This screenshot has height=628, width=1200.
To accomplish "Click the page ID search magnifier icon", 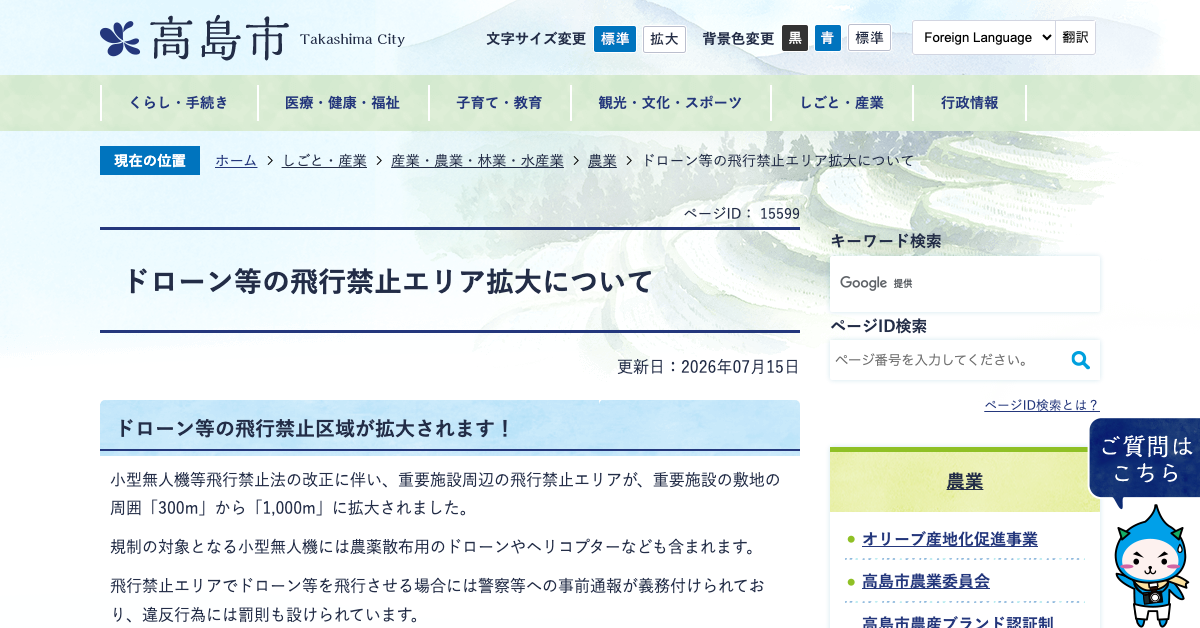I will tap(1080, 360).
